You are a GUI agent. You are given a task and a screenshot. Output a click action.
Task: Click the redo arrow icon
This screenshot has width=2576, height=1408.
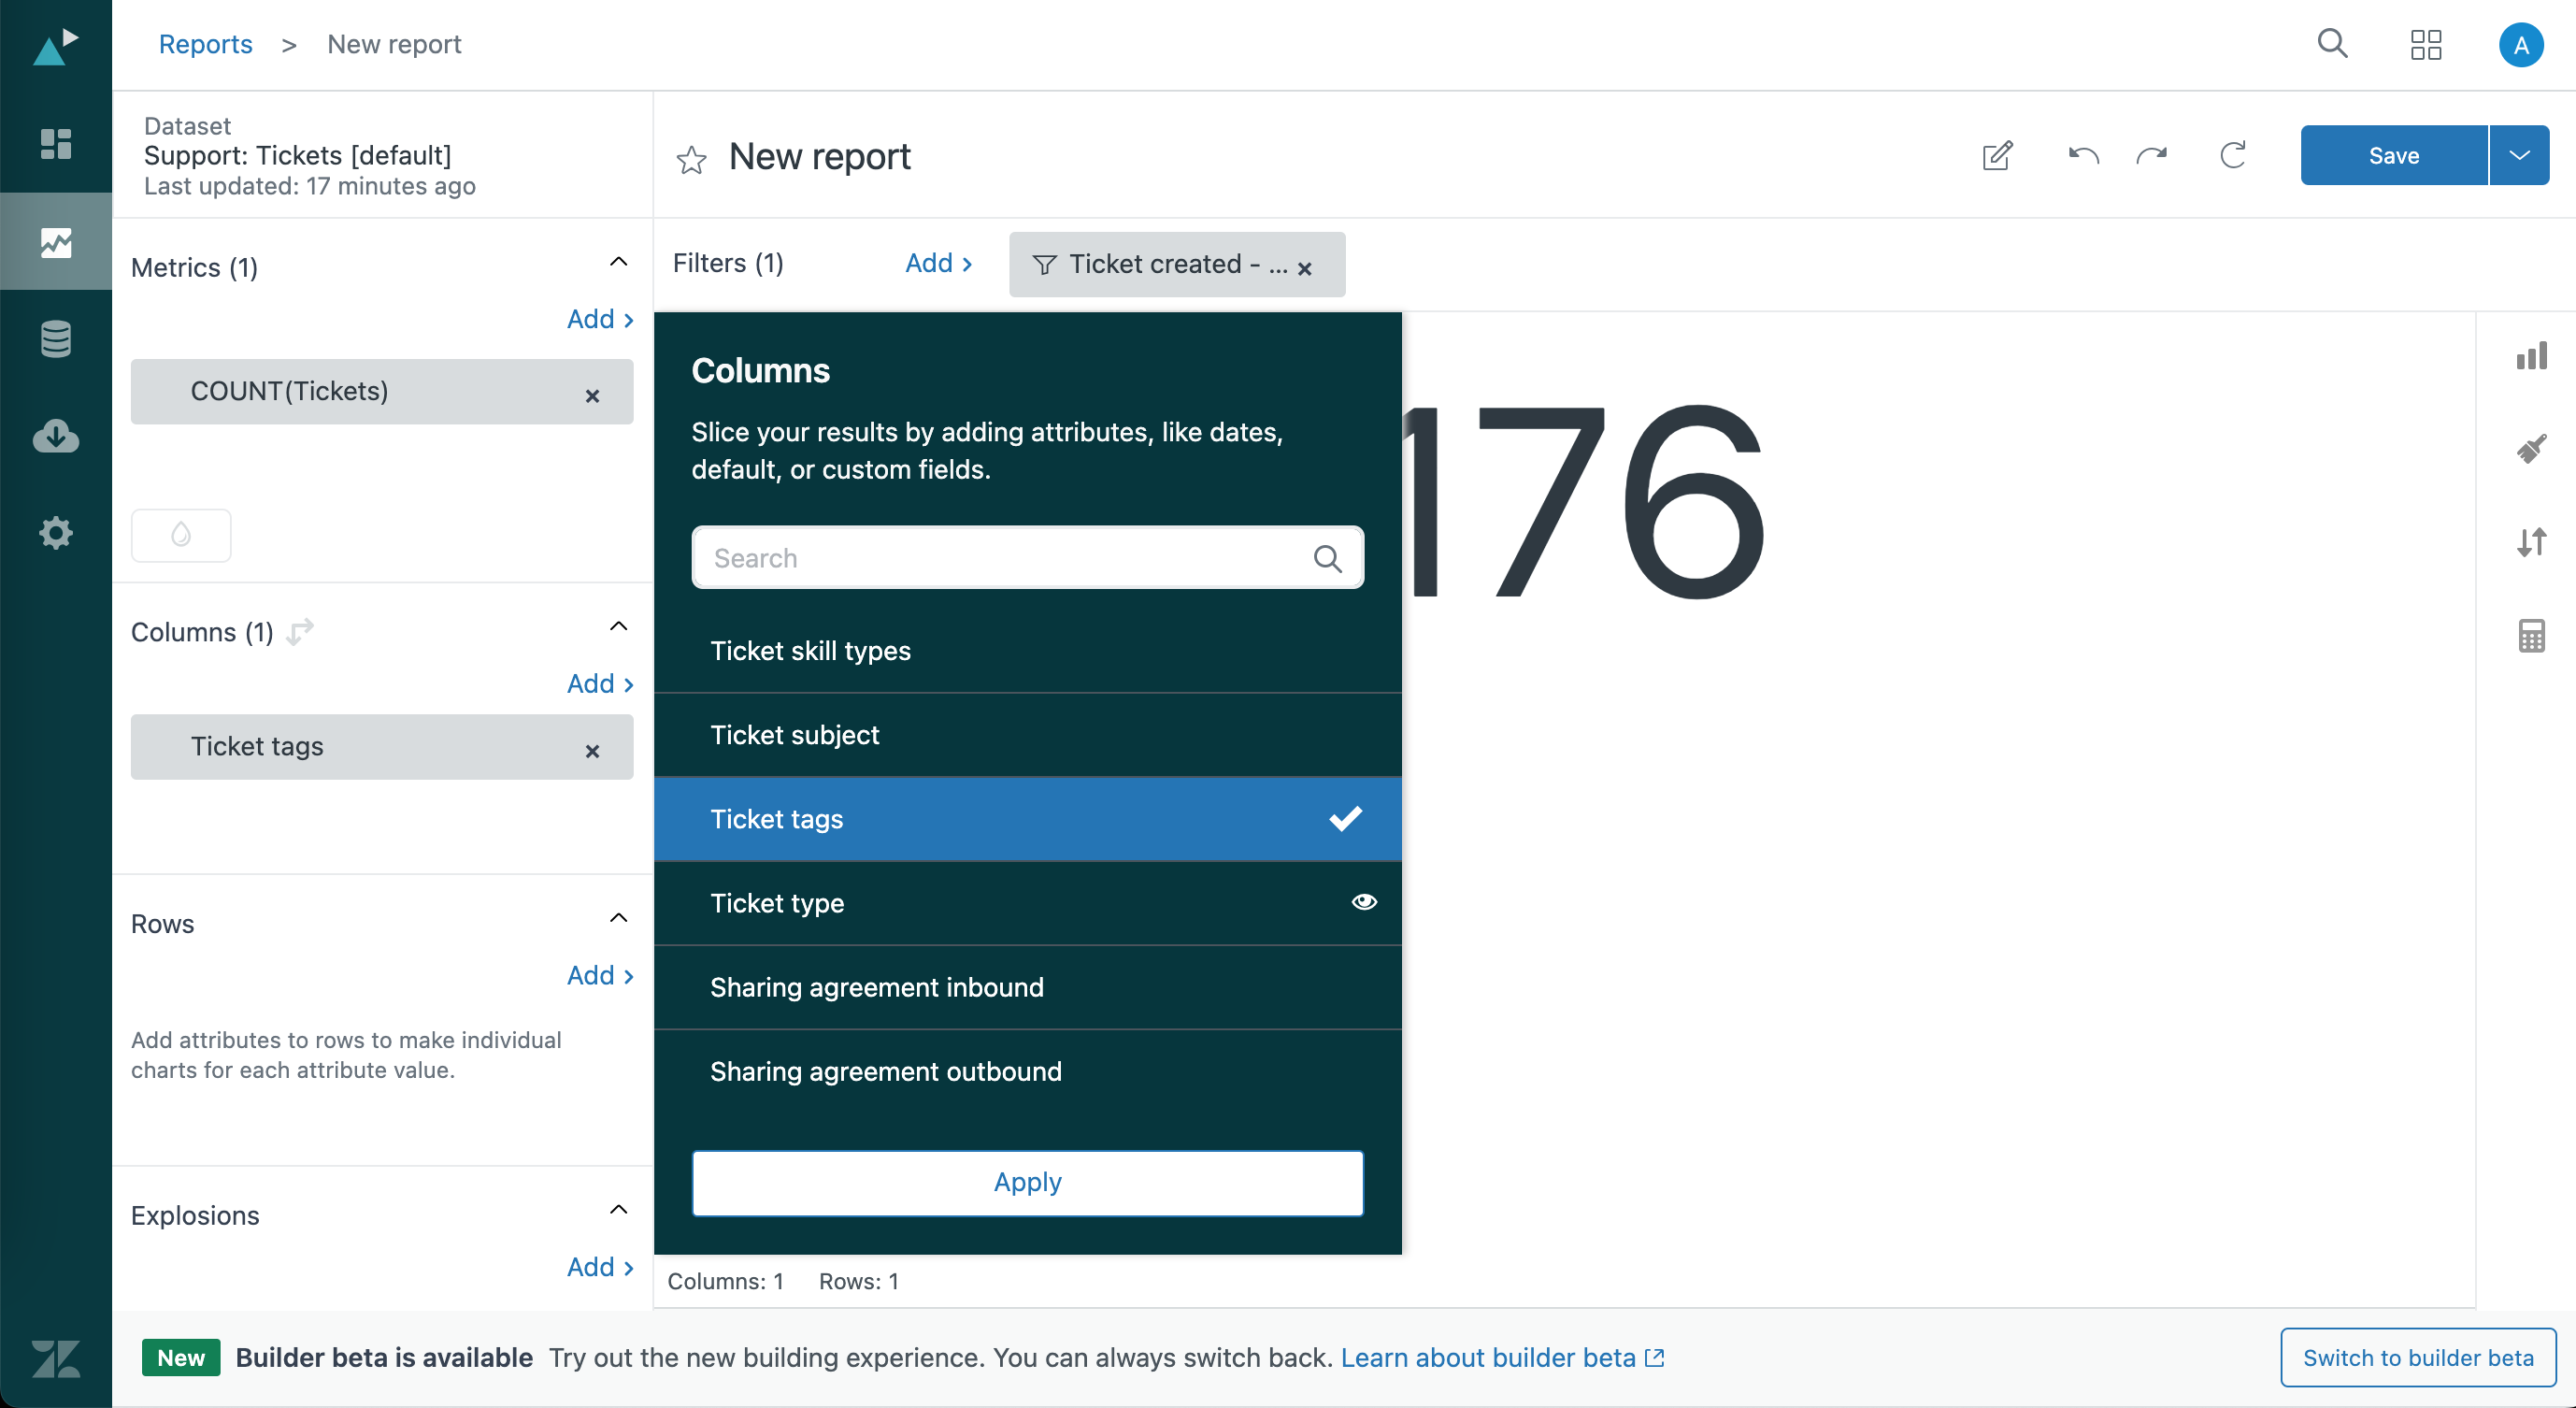[2152, 156]
